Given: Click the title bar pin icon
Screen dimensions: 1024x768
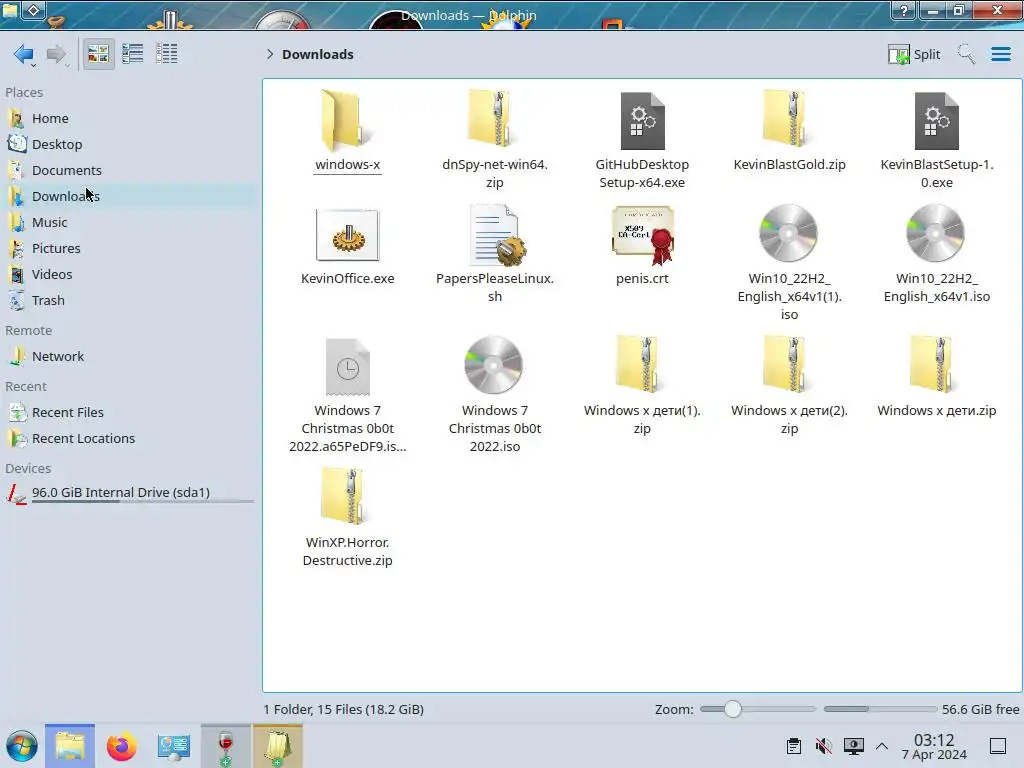Looking at the screenshot, I should [34, 10].
